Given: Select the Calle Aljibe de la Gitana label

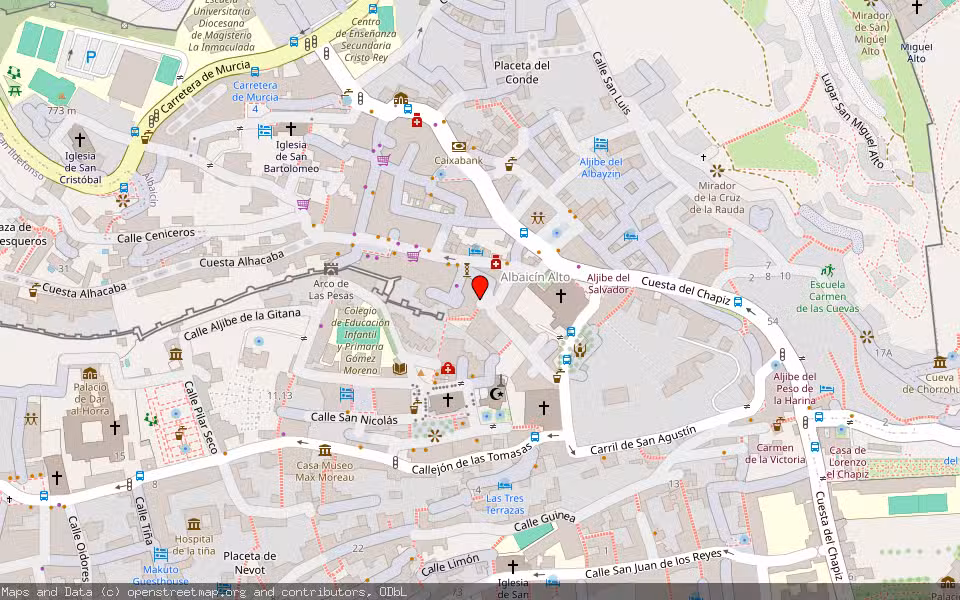Looking at the screenshot, I should (x=242, y=324).
